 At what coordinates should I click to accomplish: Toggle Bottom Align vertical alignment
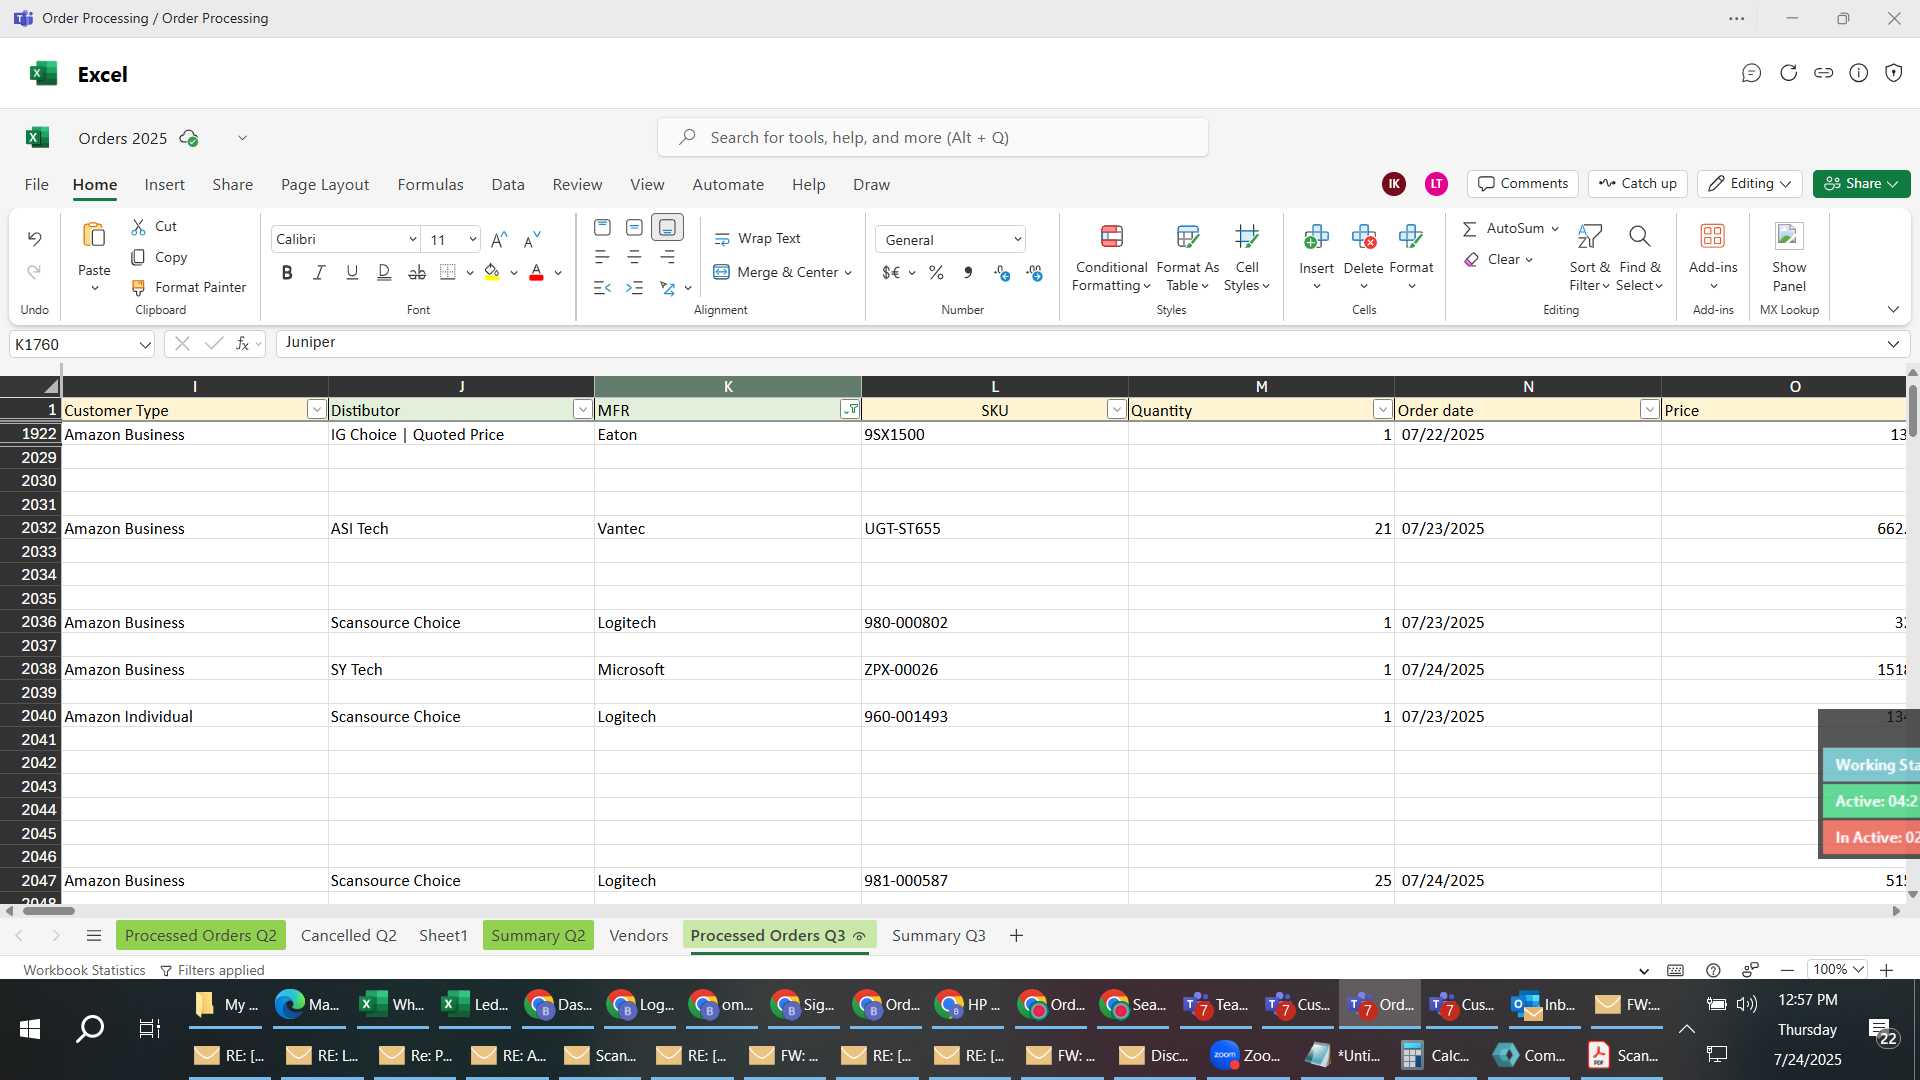(x=667, y=227)
